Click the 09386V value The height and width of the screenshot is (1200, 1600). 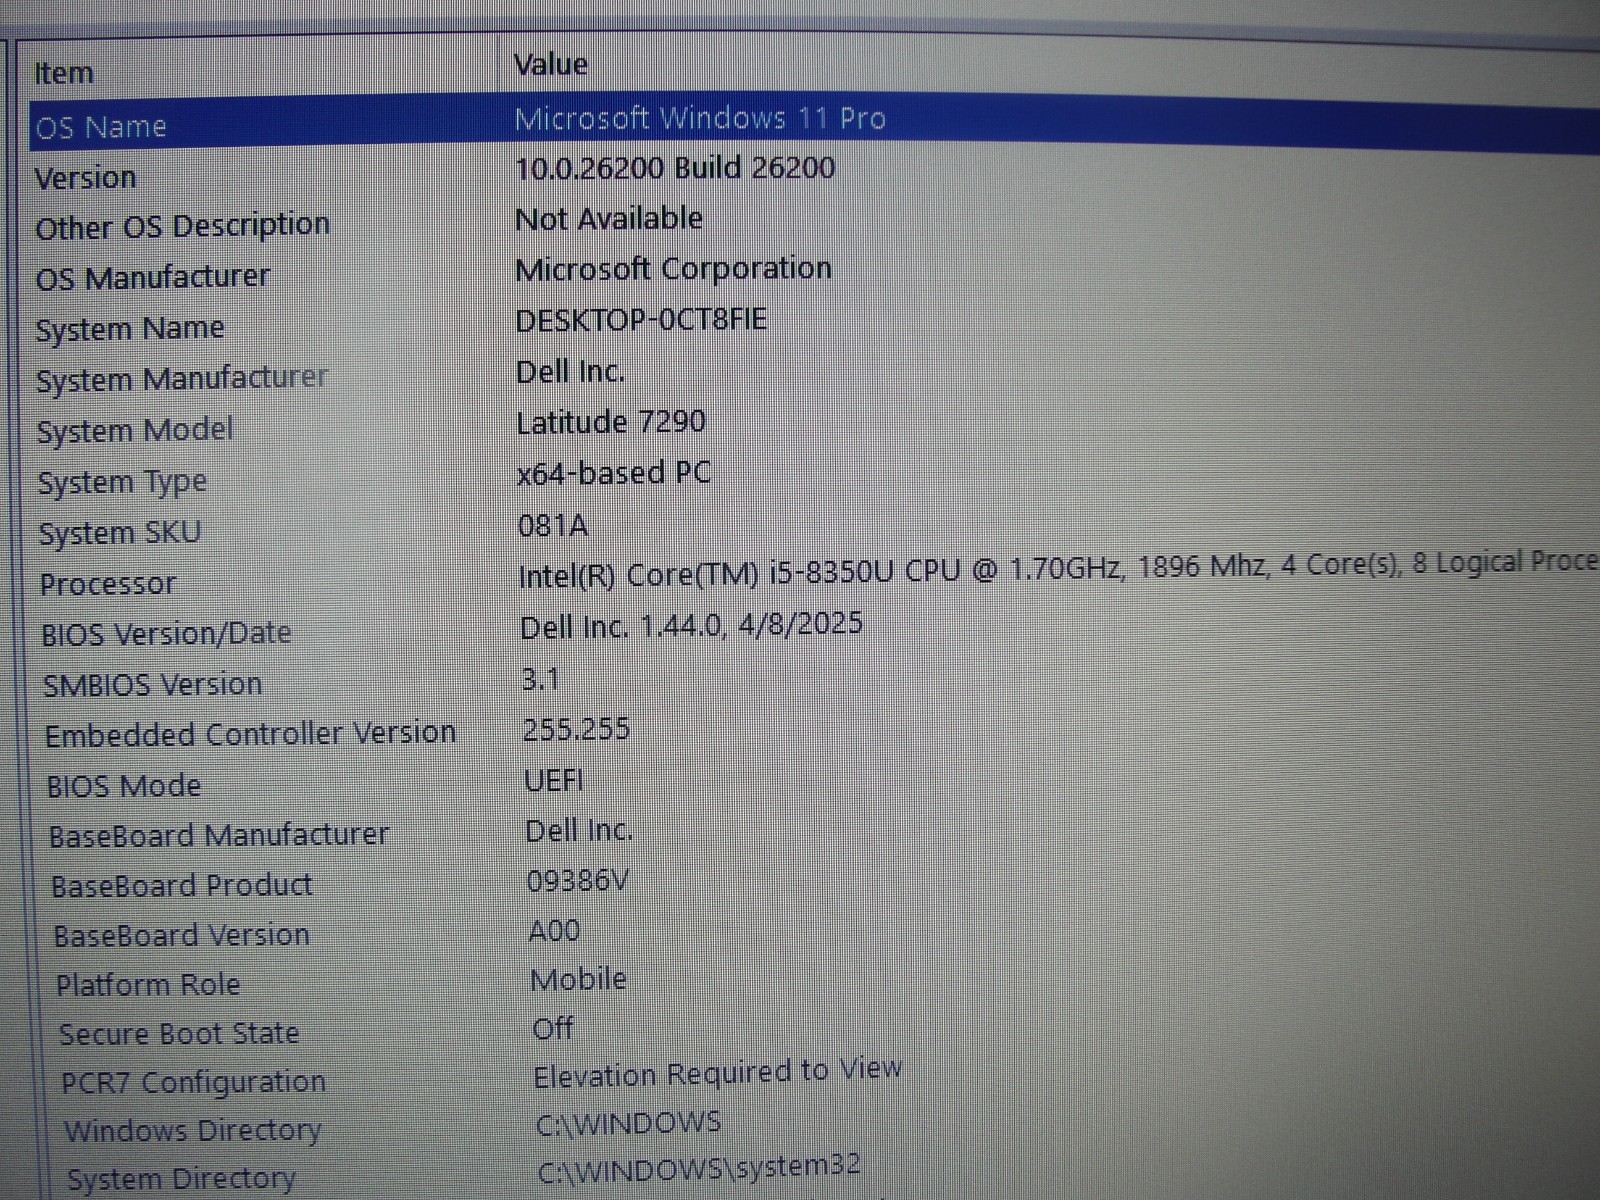click(x=578, y=880)
